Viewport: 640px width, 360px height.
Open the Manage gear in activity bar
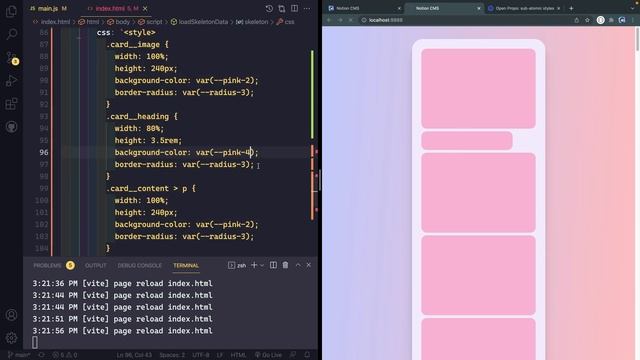point(11,338)
